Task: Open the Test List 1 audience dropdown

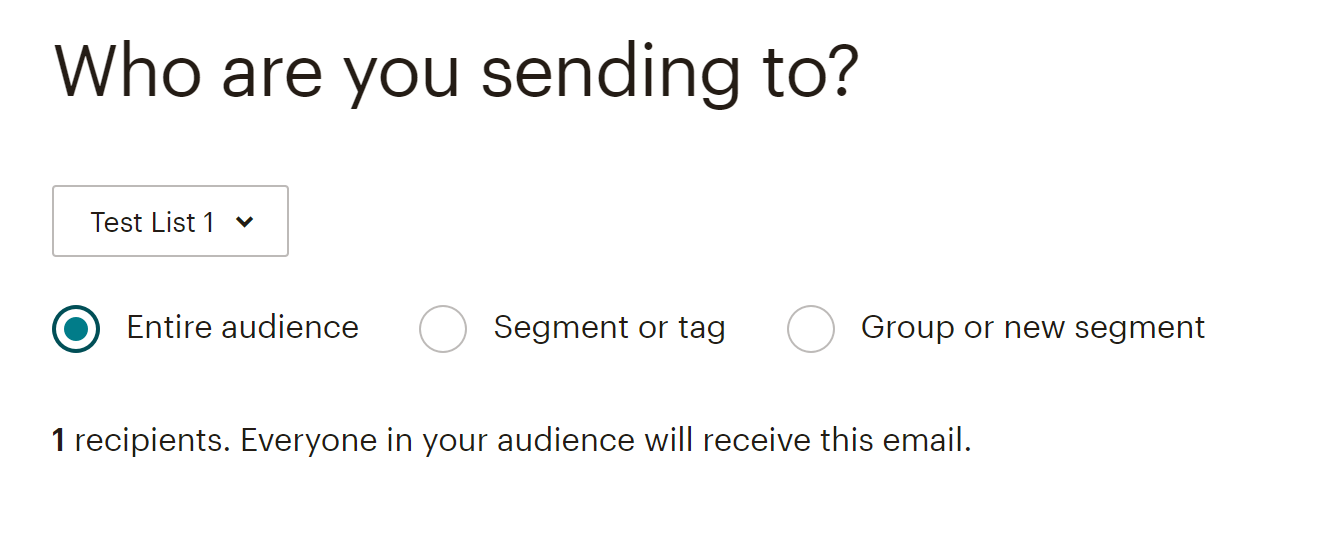Action: click(x=170, y=221)
